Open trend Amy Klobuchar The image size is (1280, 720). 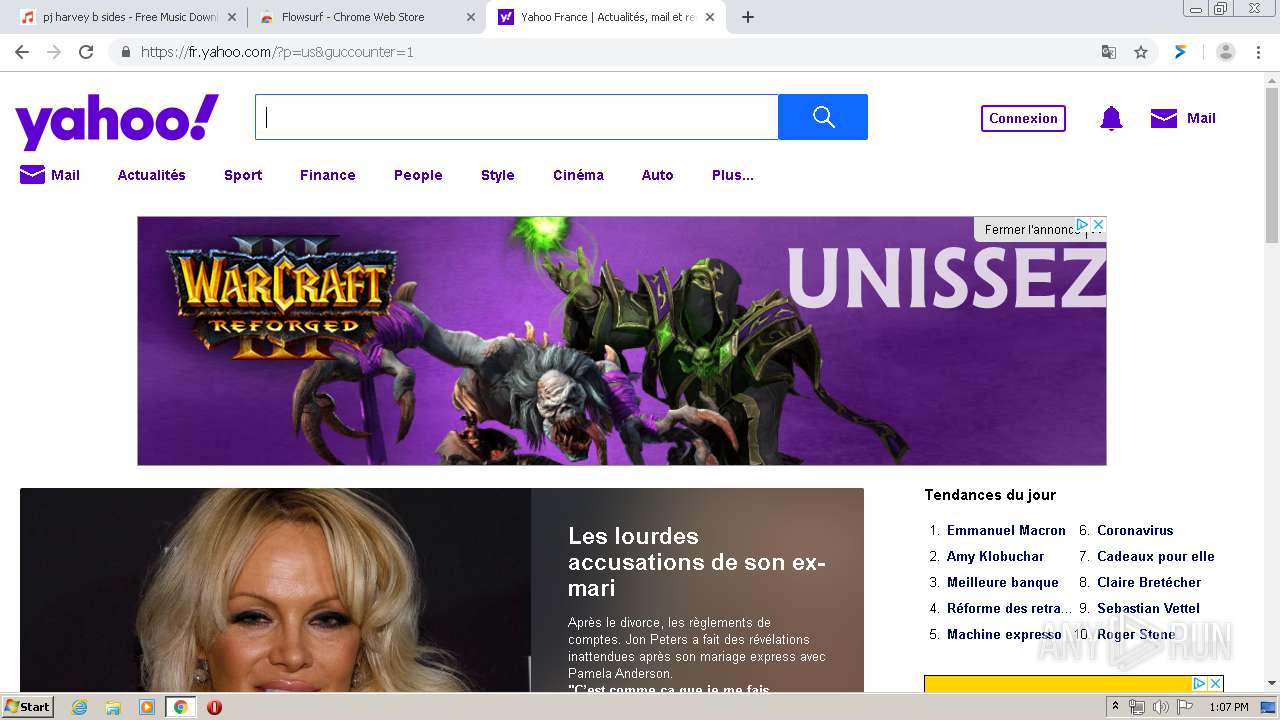point(995,556)
